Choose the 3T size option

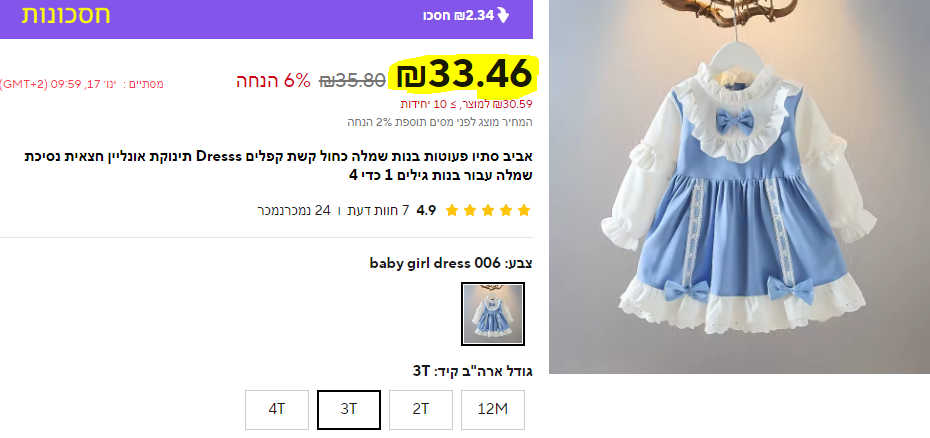click(x=349, y=410)
